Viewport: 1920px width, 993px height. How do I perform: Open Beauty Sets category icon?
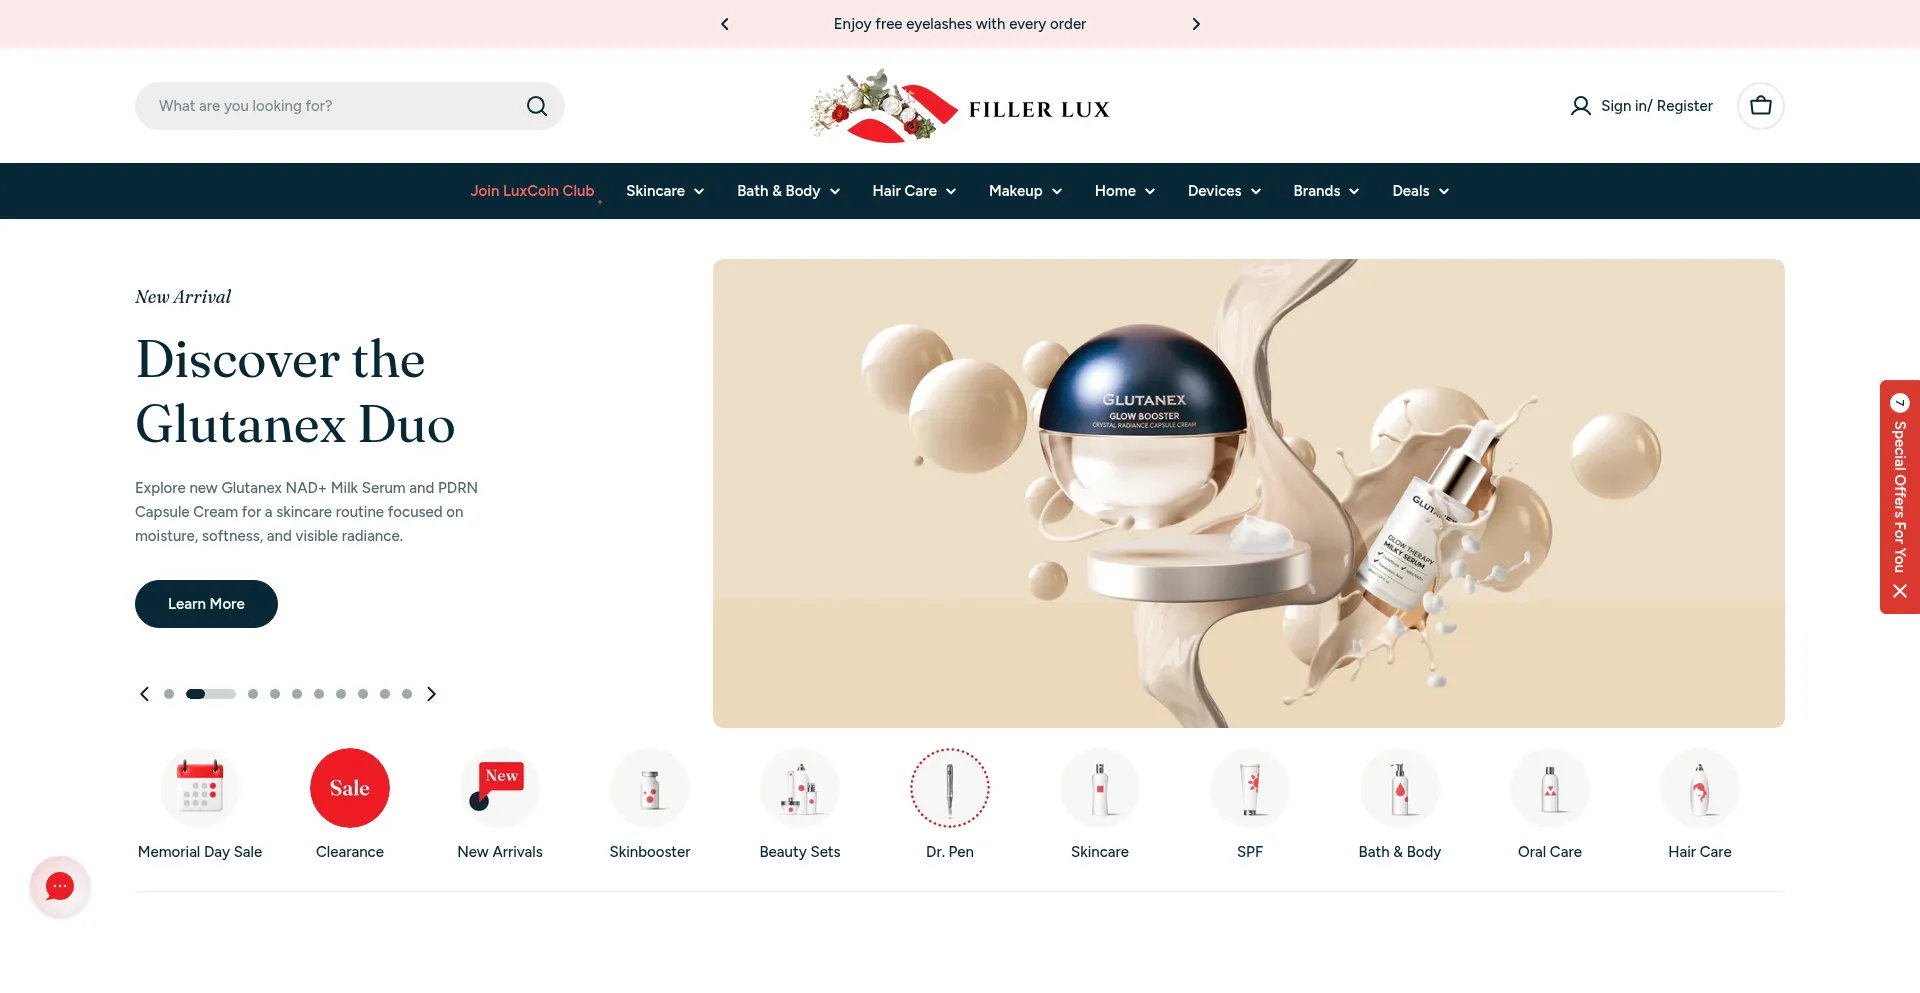[800, 788]
